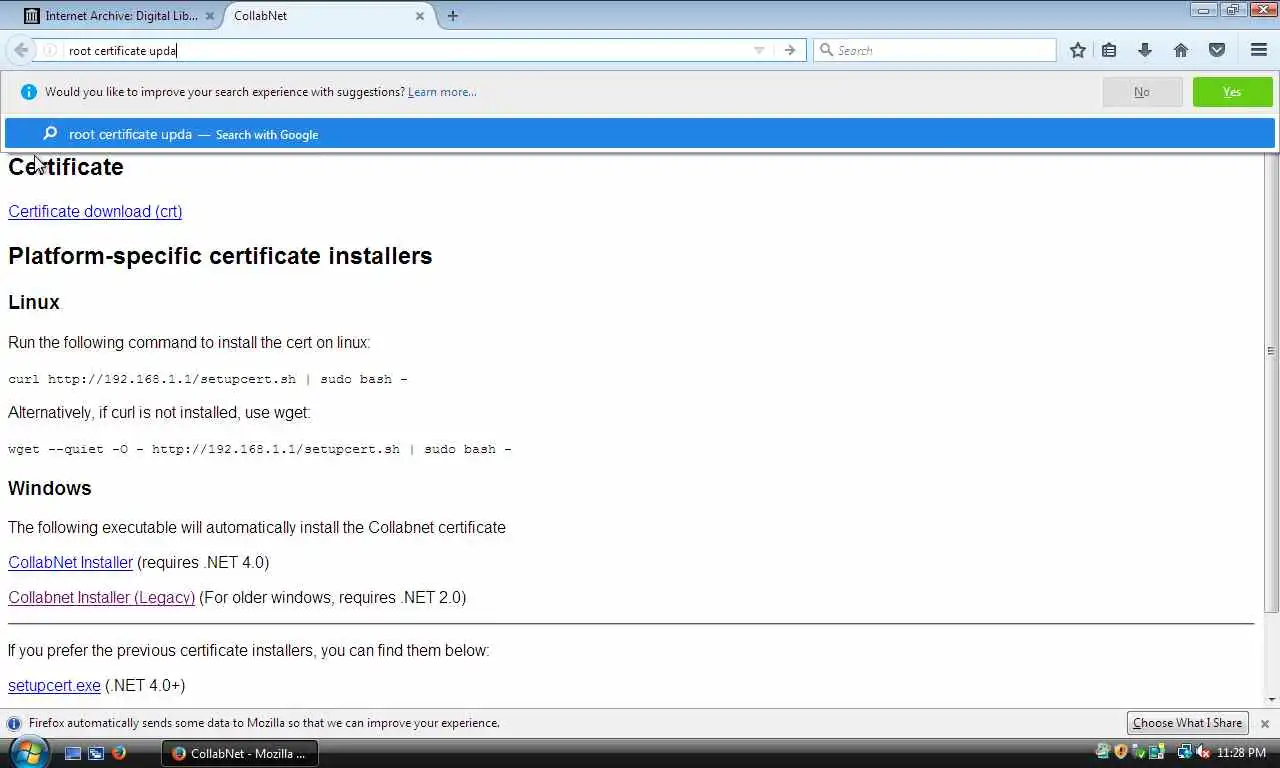
Task: Show bookmarks list icon
Action: (1109, 50)
